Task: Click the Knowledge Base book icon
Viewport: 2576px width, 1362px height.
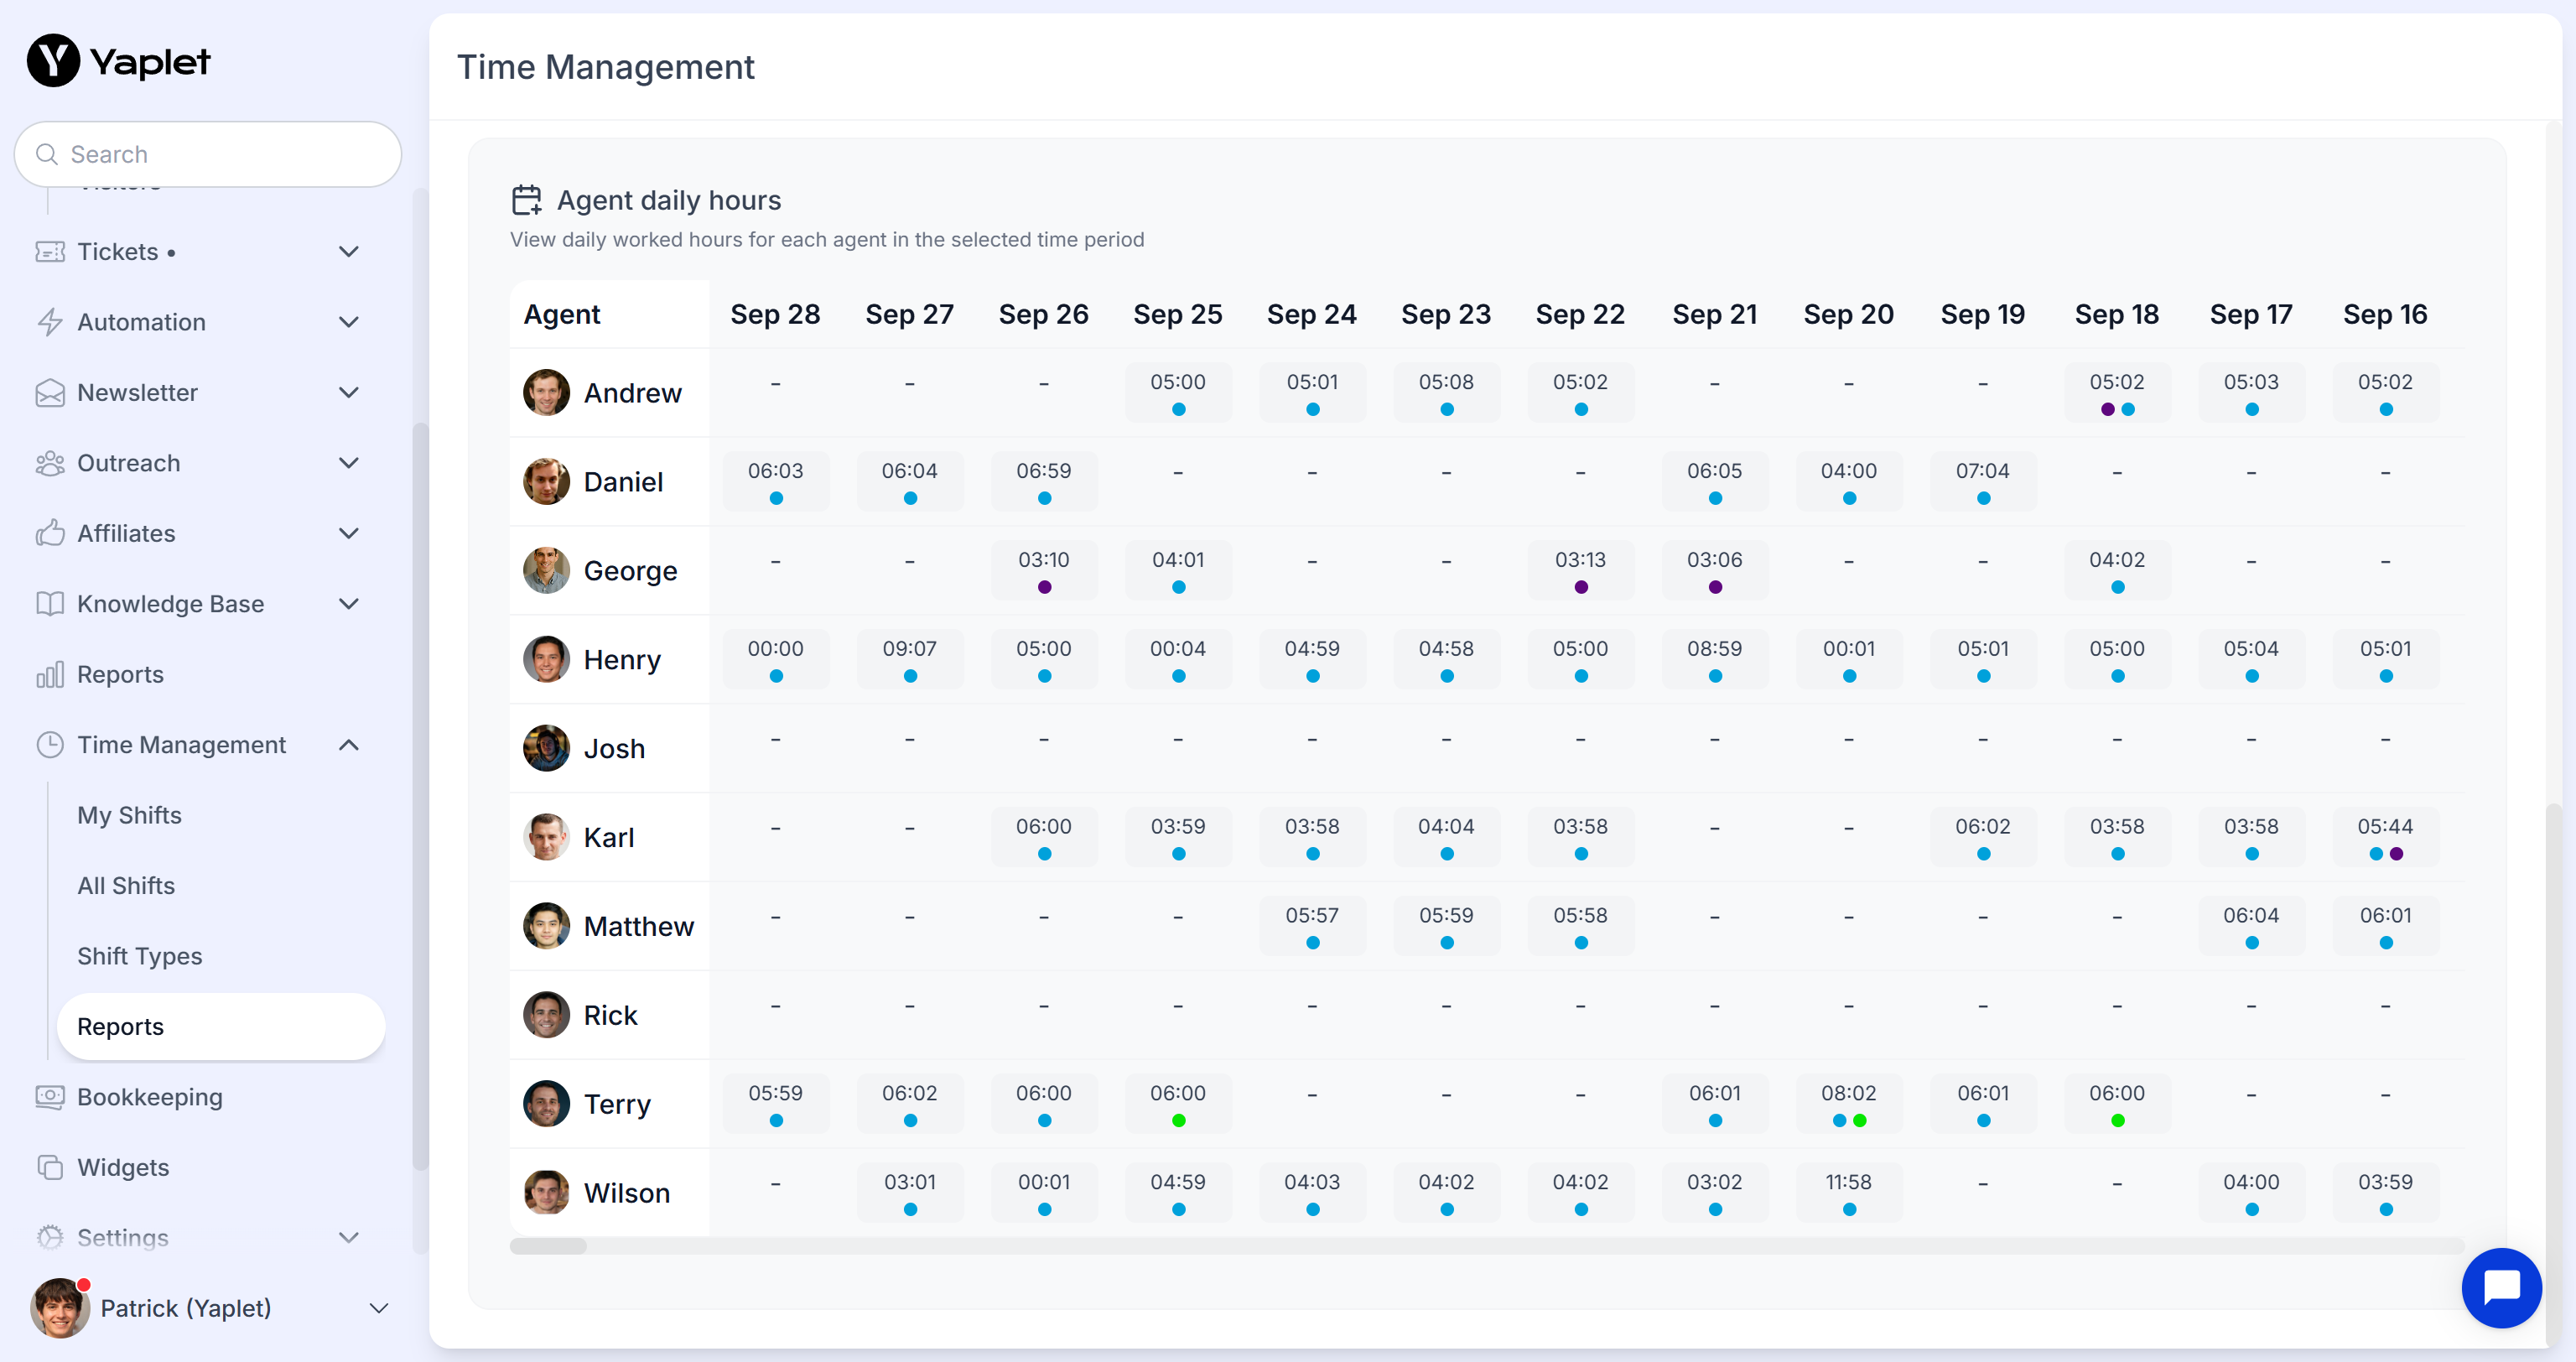Action: click(x=50, y=604)
